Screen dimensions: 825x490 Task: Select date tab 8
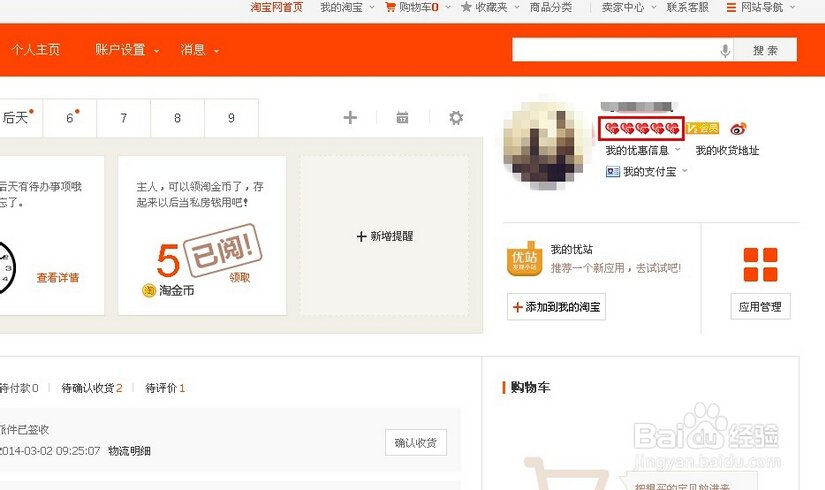tap(177, 118)
